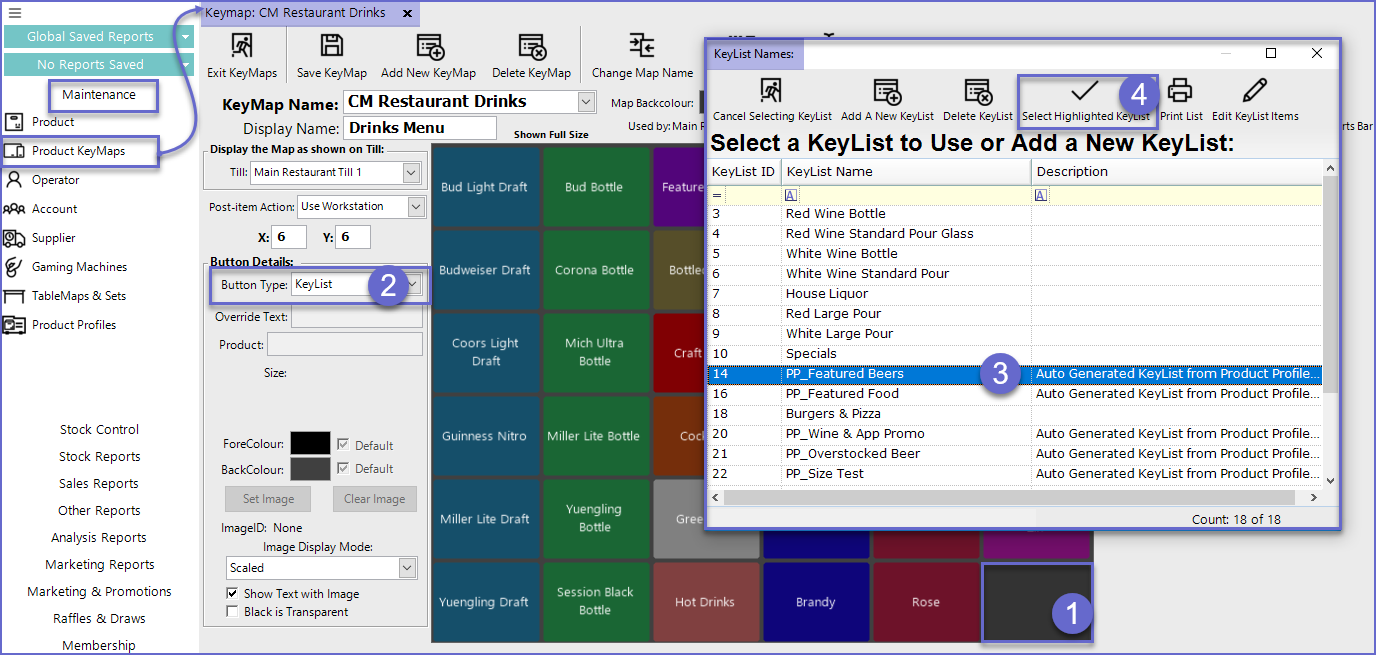Click the Save KeyMap toolbar icon
Screen dimensions: 1376x655
331,47
